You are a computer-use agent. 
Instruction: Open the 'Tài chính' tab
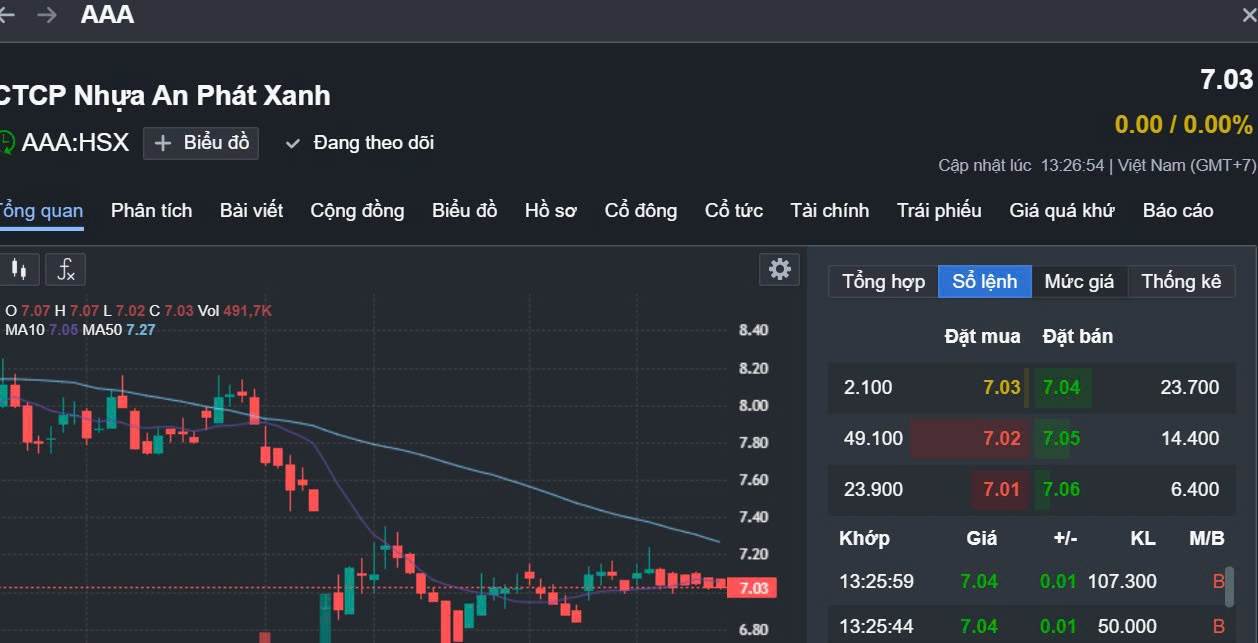[x=829, y=210]
